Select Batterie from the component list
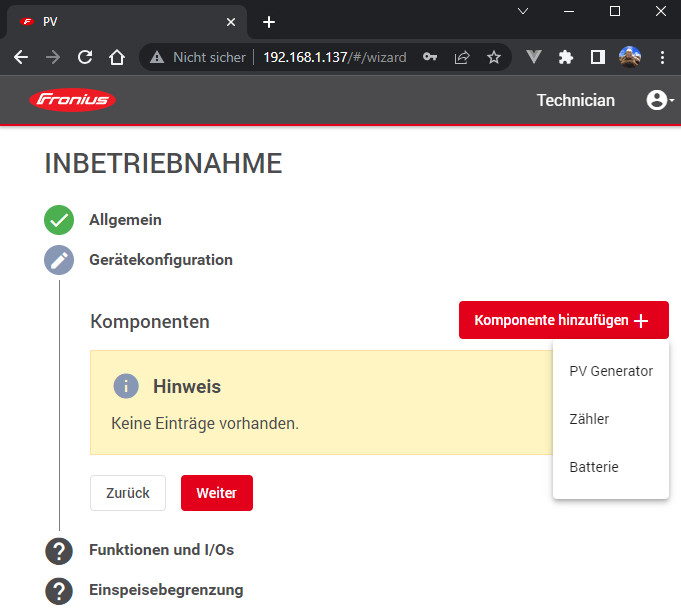This screenshot has height=614, width=681. coord(593,467)
